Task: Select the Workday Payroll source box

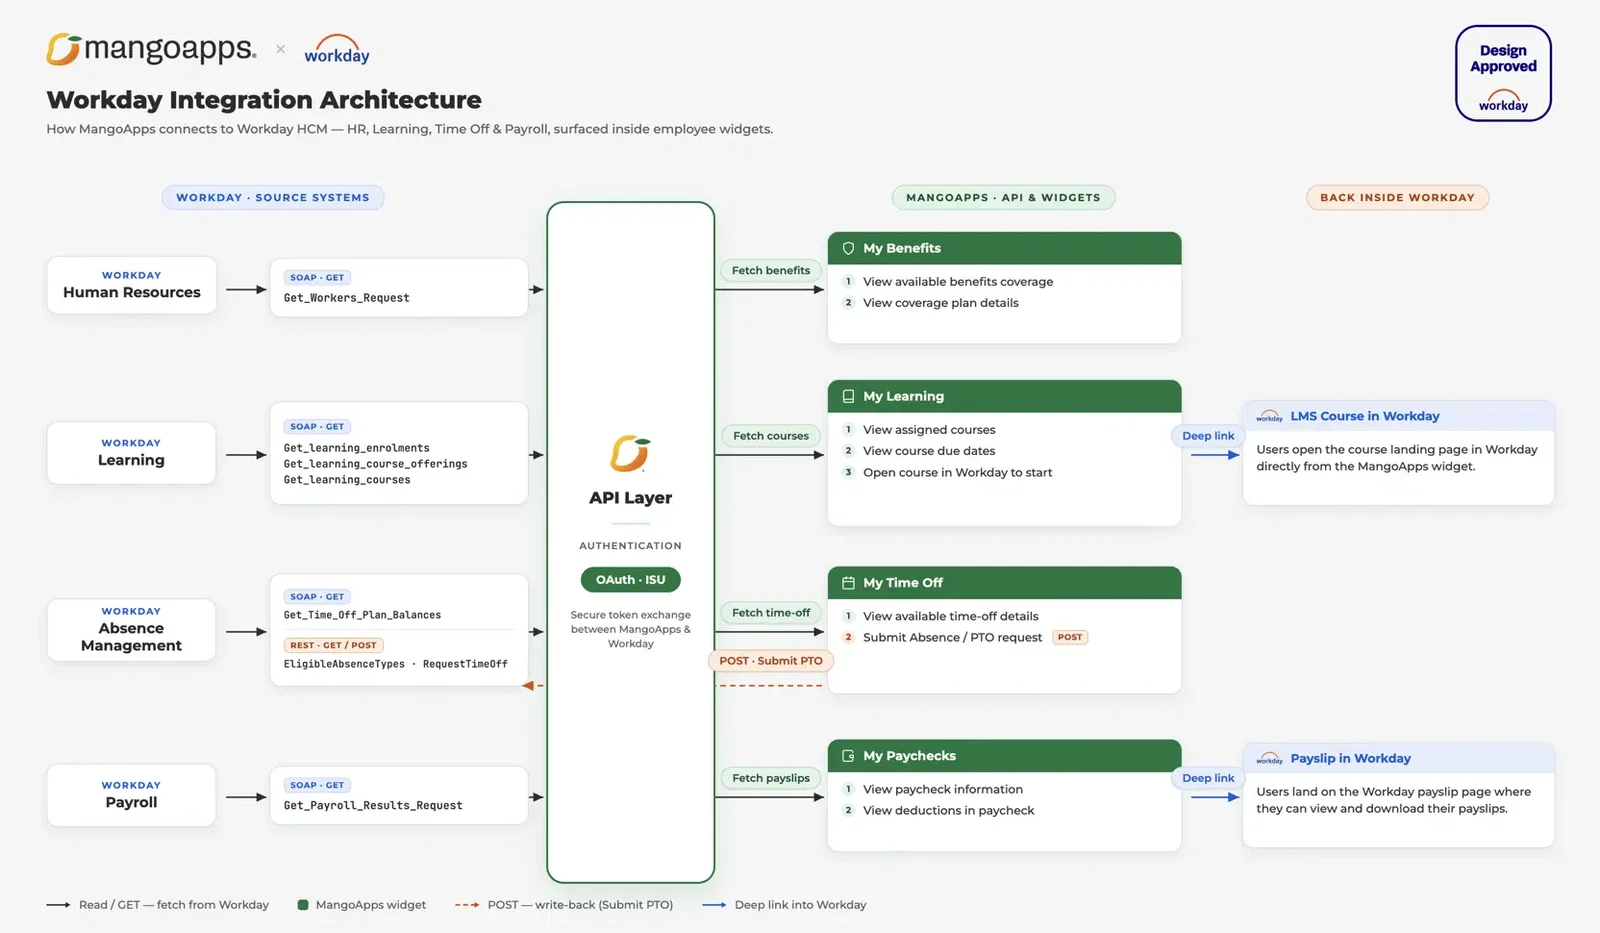Action: (131, 795)
